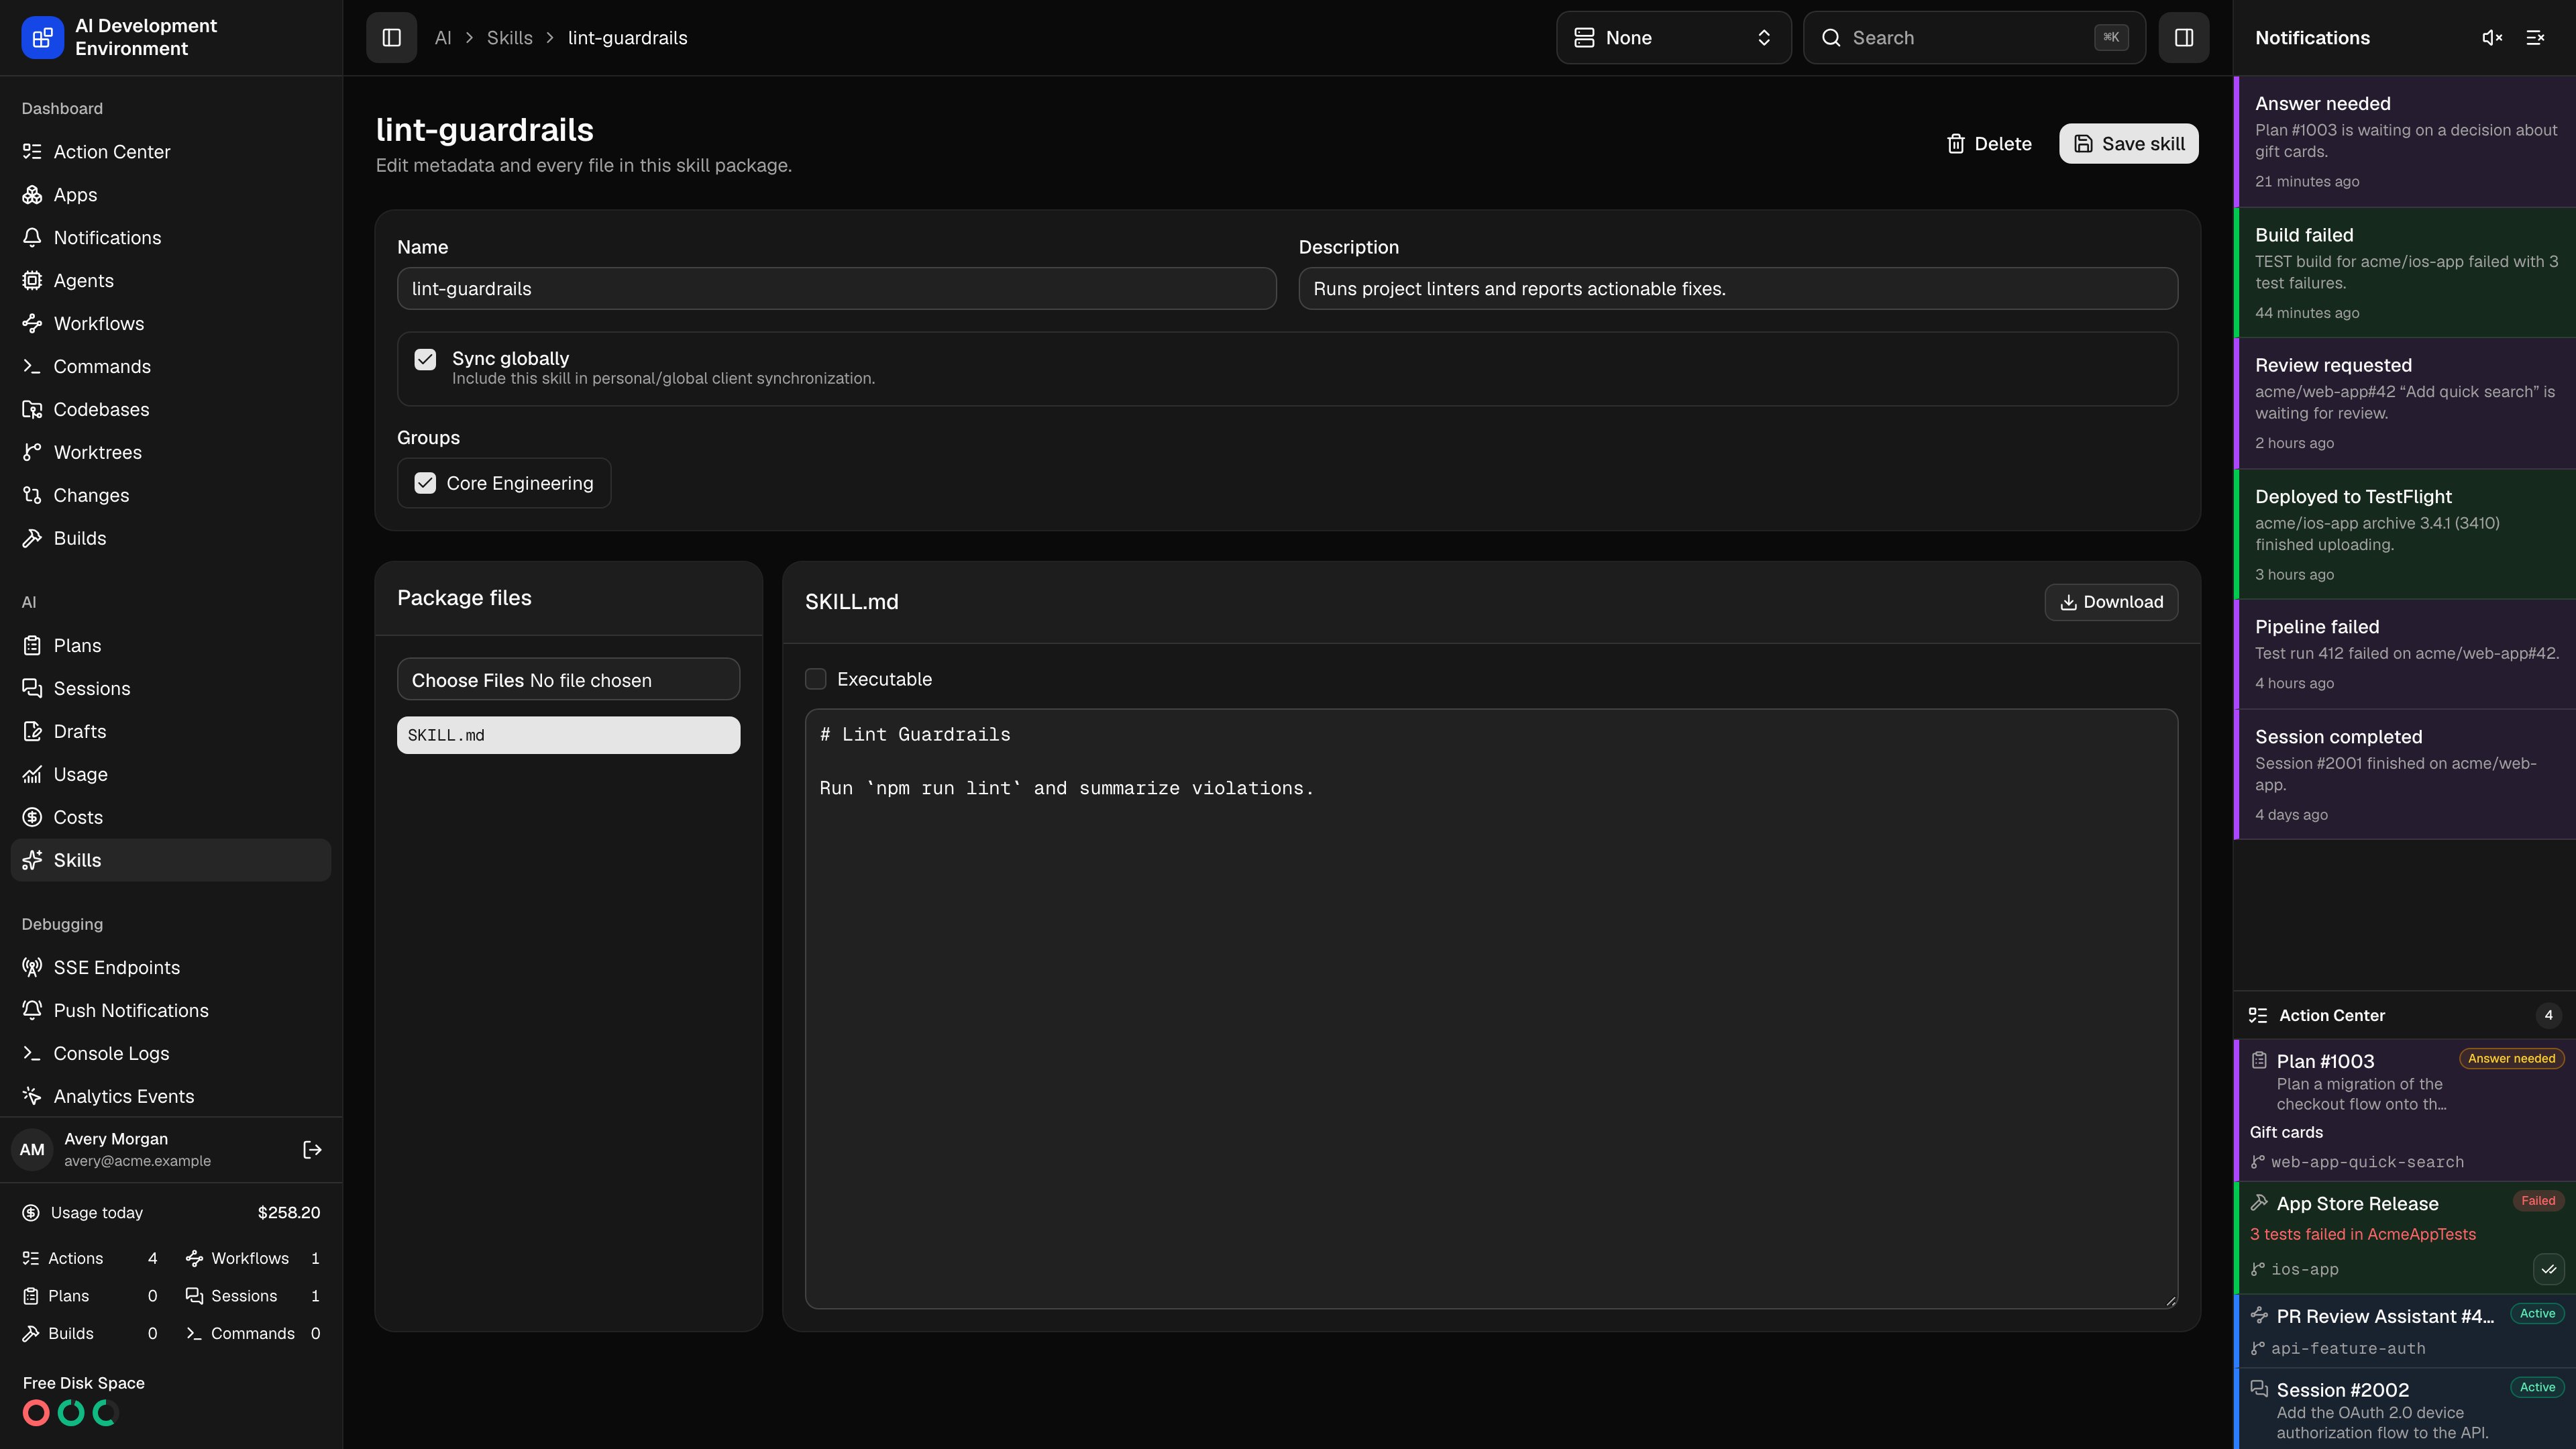The image size is (2576, 1449).
Task: Open the None selector dropdown
Action: click(x=1673, y=38)
